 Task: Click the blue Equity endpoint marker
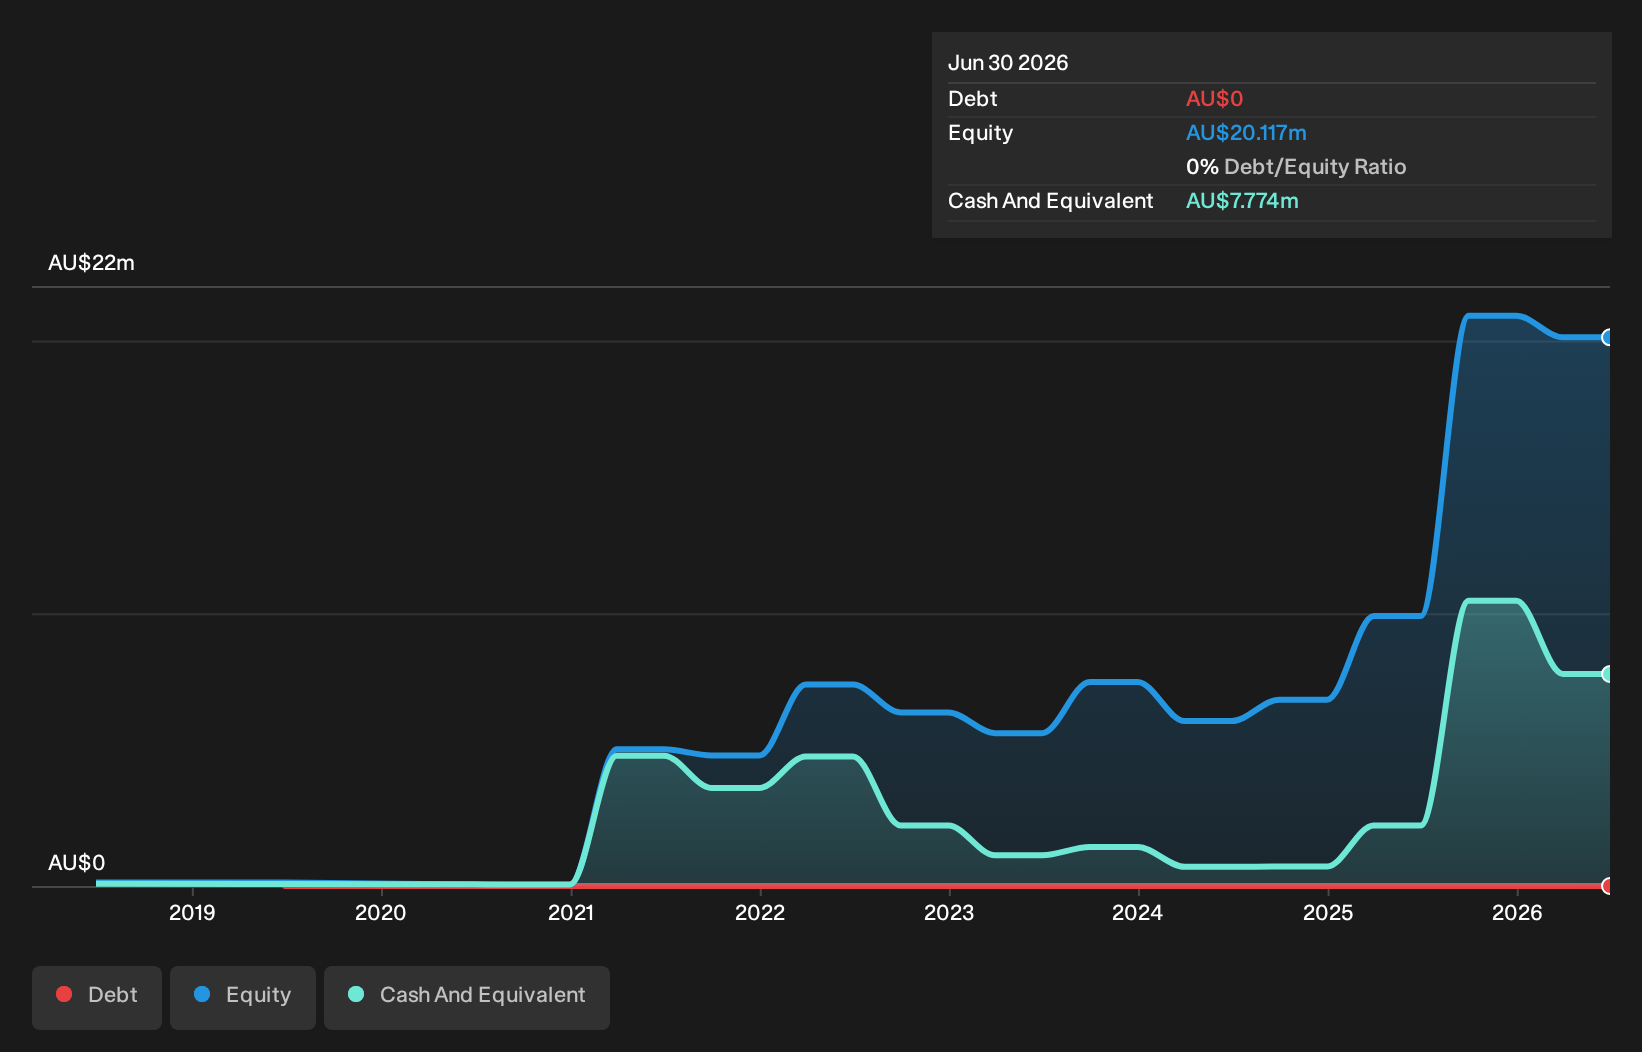[1608, 338]
